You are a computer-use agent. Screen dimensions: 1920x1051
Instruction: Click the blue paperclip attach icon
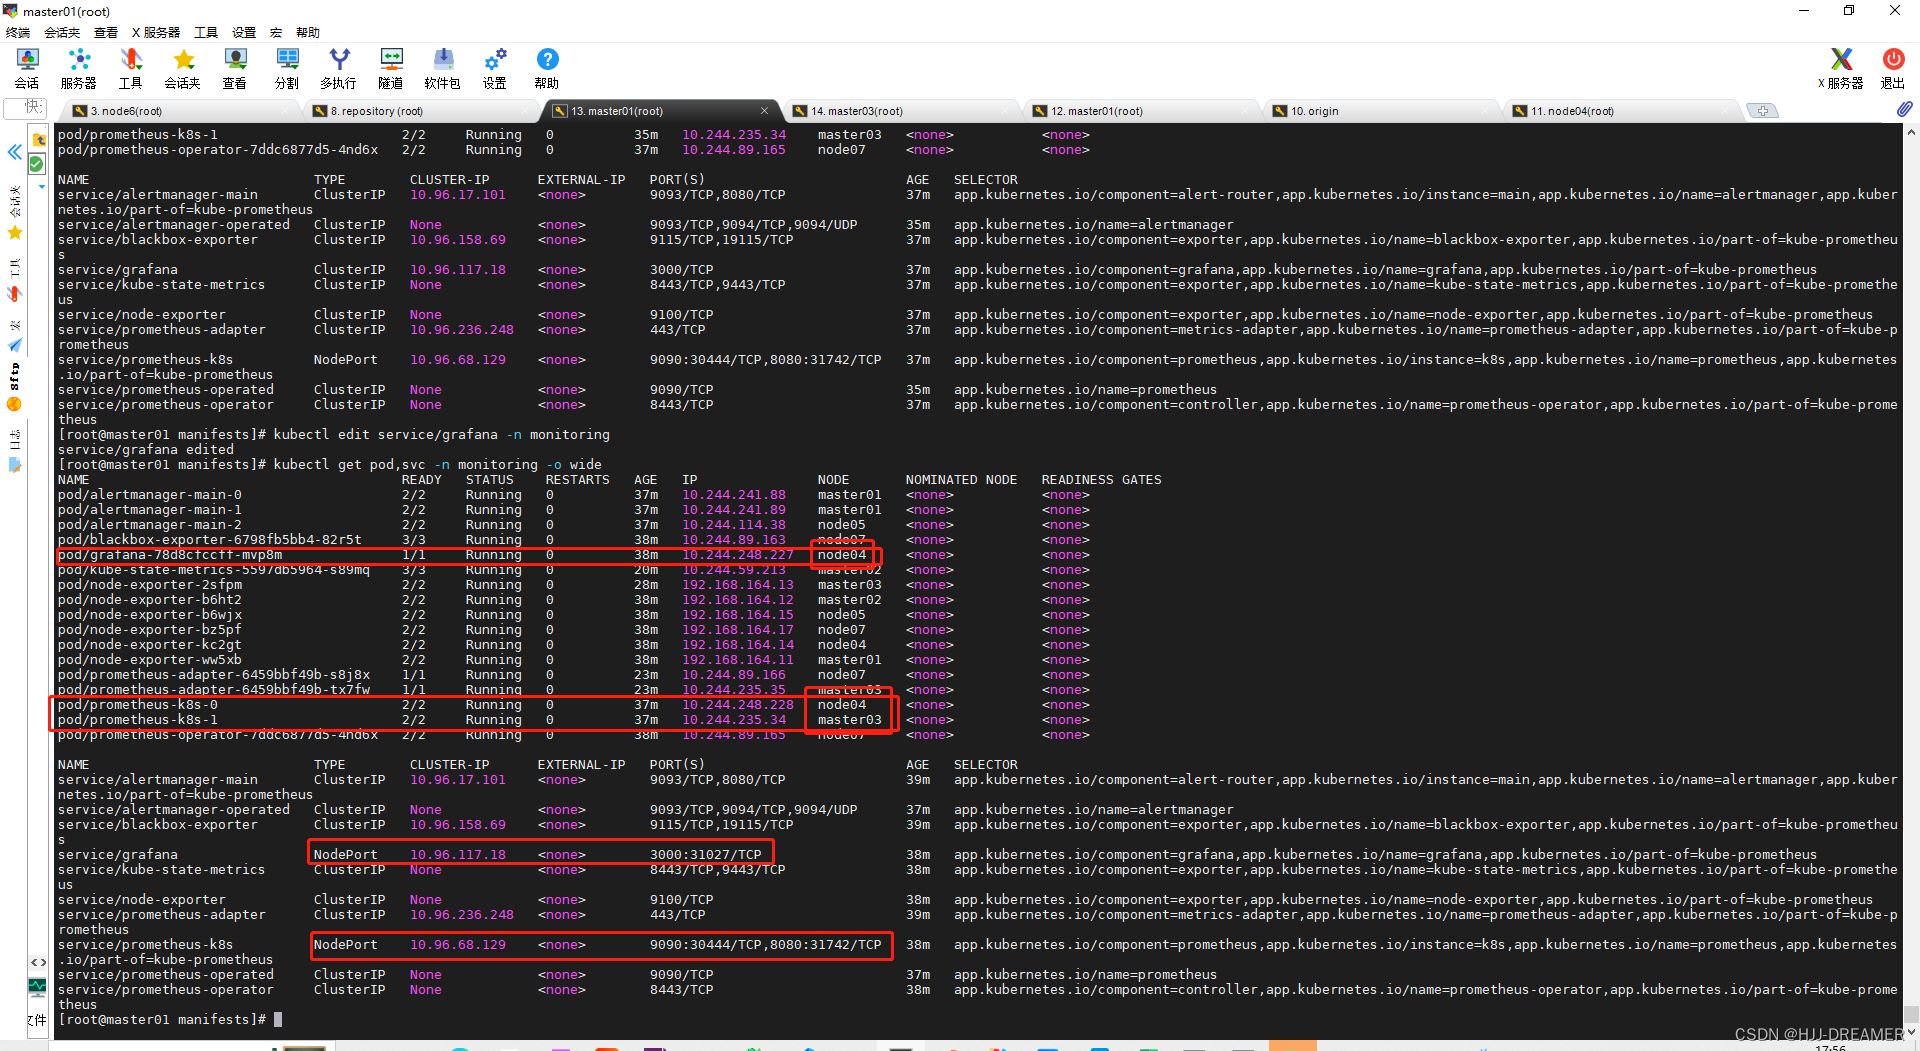coord(1904,109)
